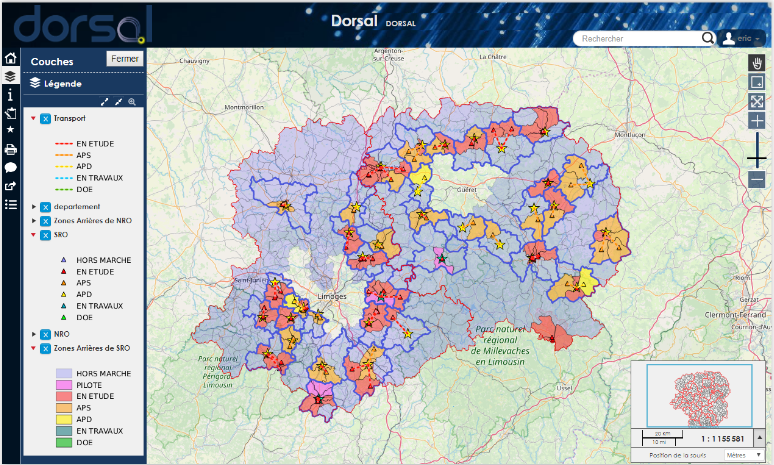Click the print icon in sidebar
The height and width of the screenshot is (465, 774).
pos(10,149)
